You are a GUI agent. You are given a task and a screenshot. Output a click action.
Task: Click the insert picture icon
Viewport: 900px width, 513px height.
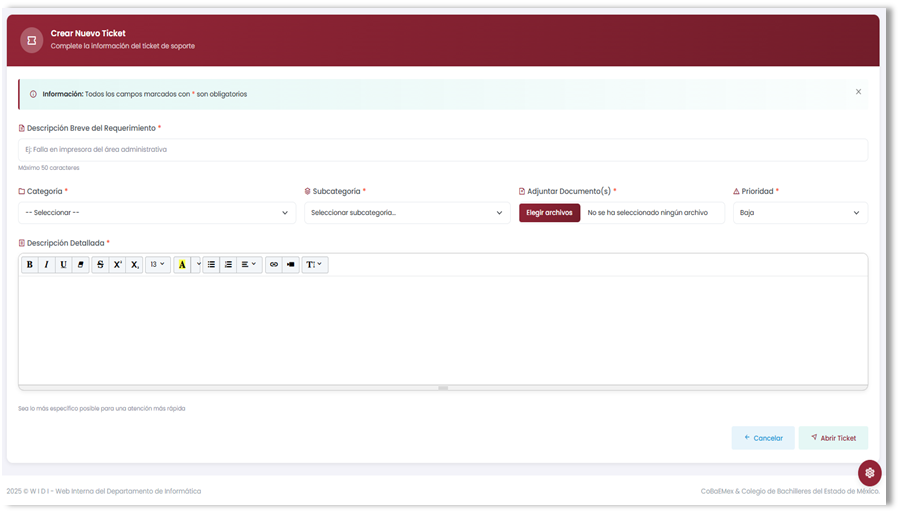(291, 265)
